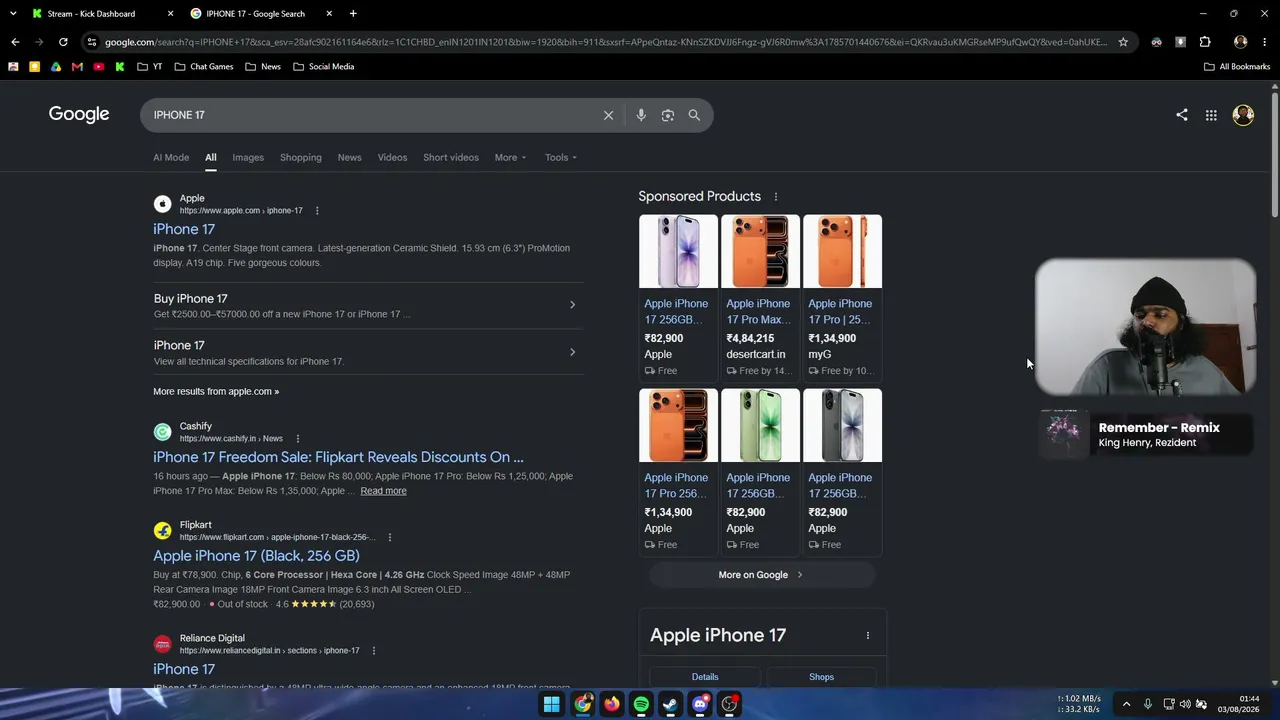
Task: Click the taskbar volume icon
Action: click(1185, 704)
